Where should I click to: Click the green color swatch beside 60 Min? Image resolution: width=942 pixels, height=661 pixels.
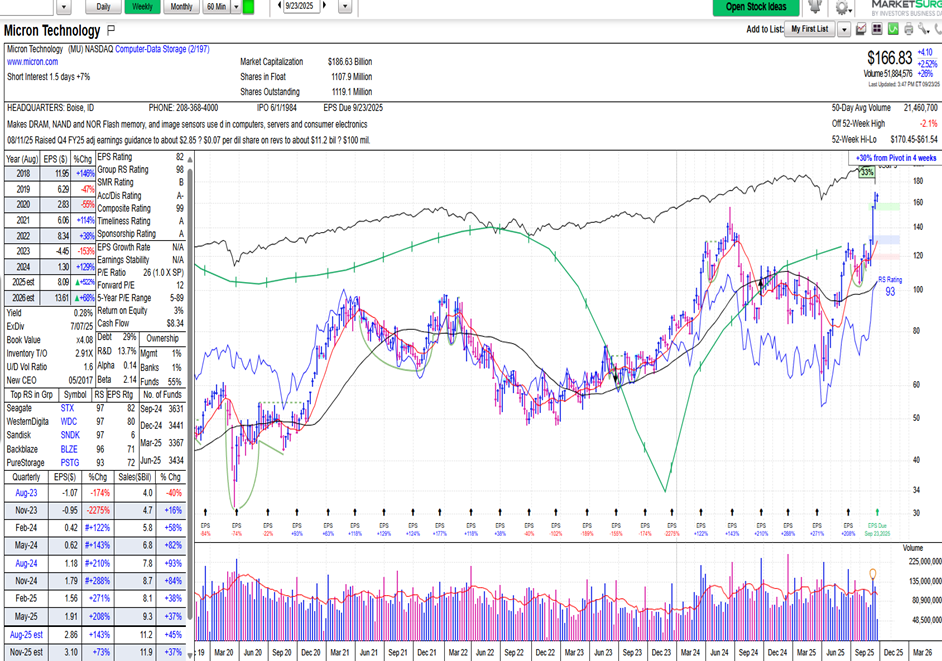pyautogui.click(x=250, y=7)
